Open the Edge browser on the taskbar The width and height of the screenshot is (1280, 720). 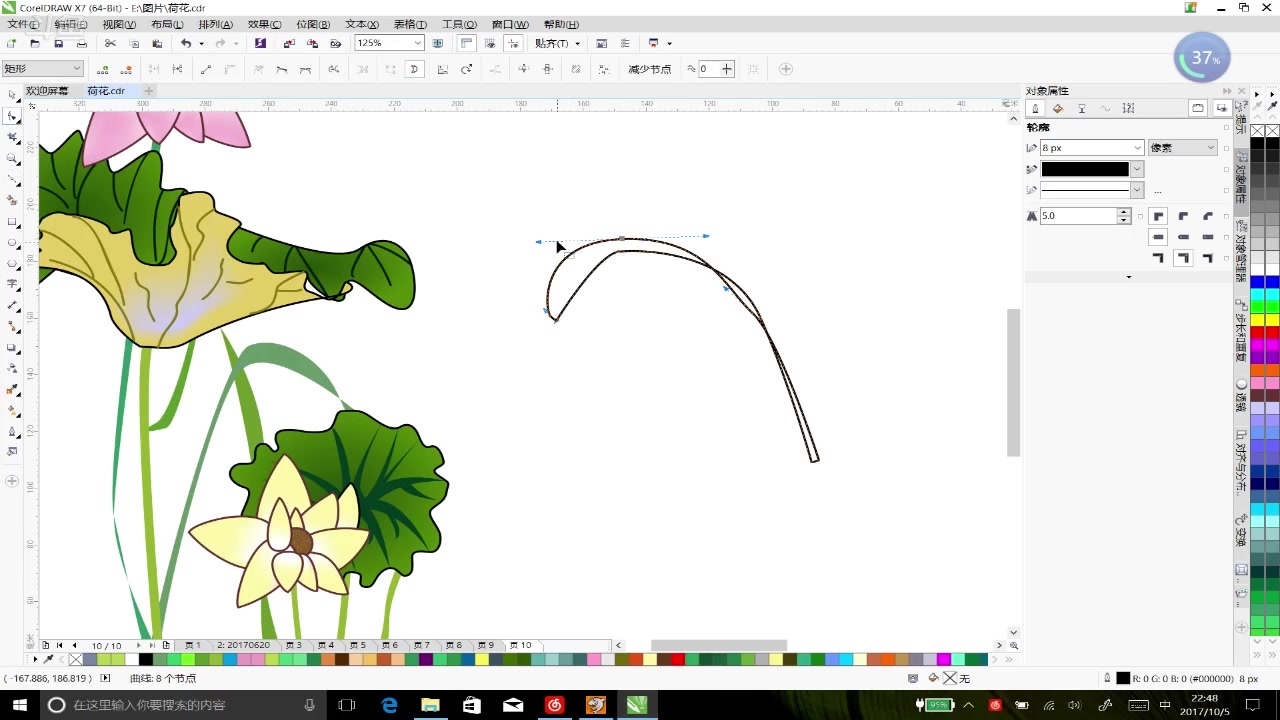click(x=389, y=705)
